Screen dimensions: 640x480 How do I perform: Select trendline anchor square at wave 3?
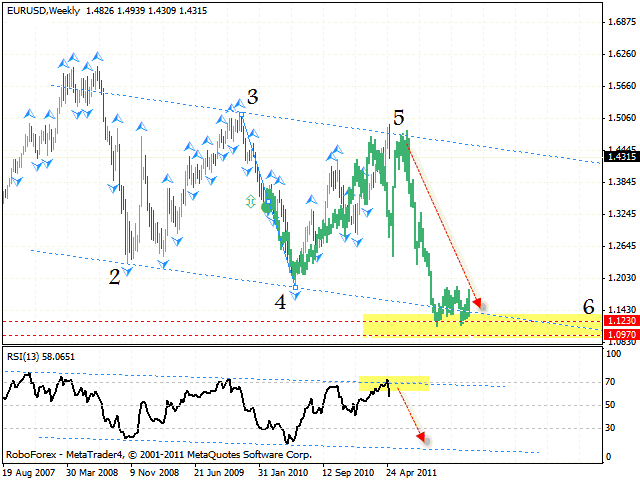pos(241,116)
